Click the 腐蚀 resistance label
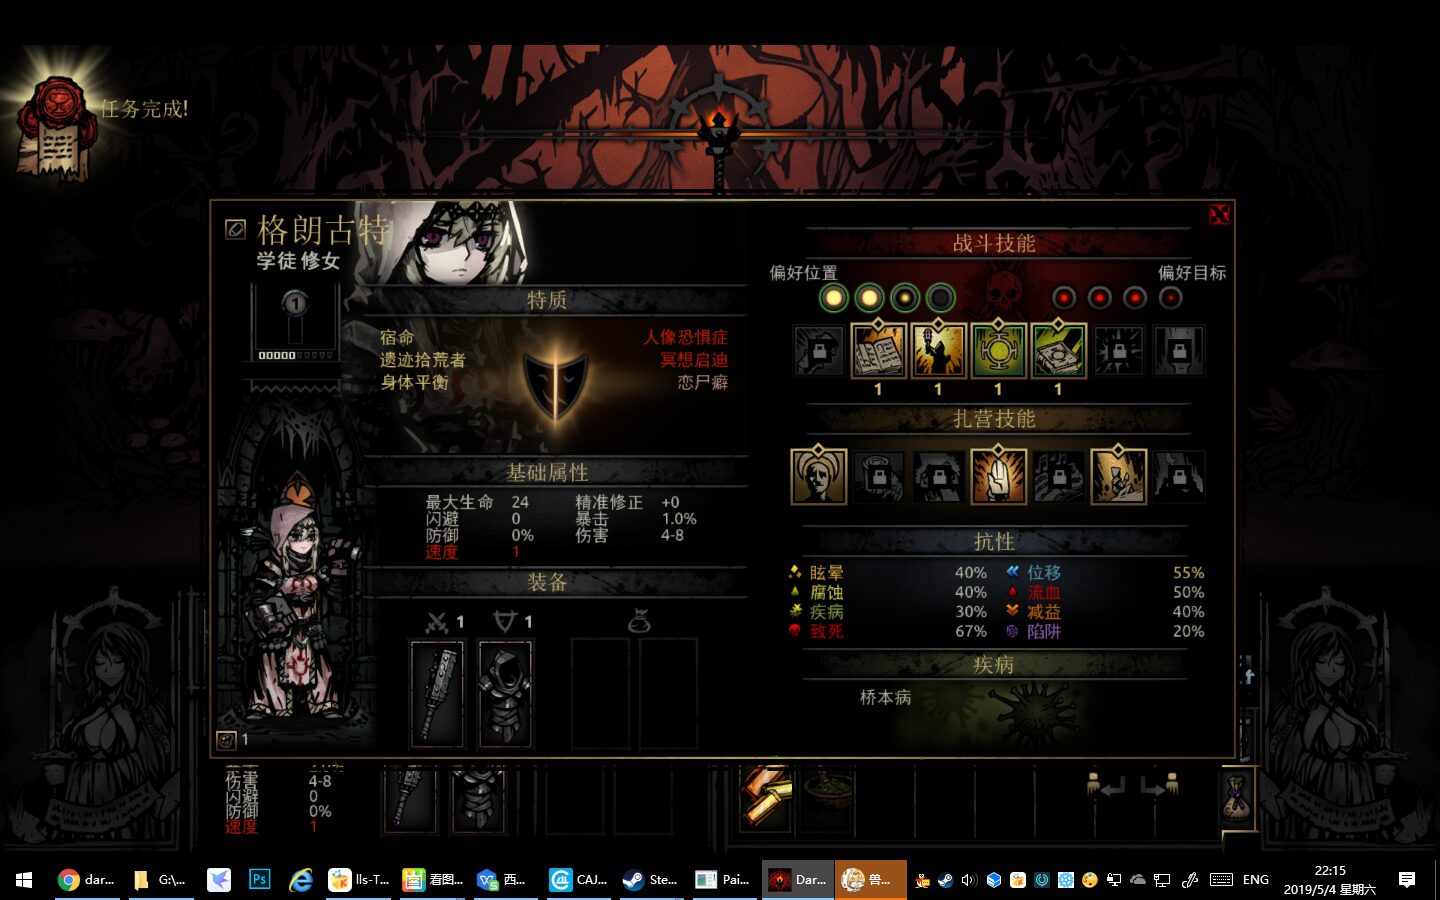Viewport: 1440px width, 900px height. pyautogui.click(x=827, y=592)
